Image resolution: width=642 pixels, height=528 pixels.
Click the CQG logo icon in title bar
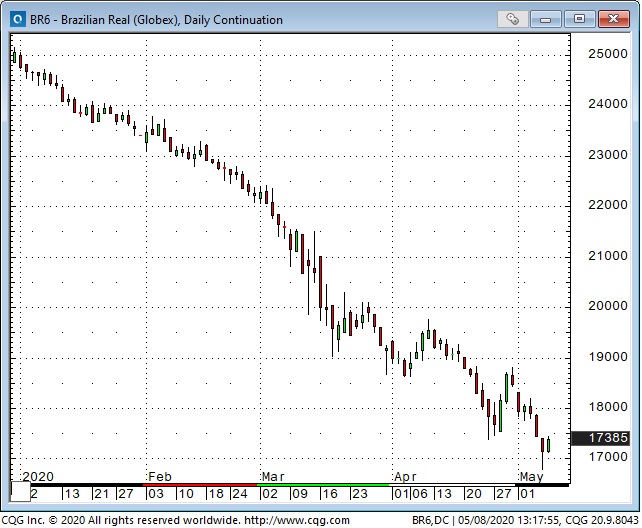tap(18, 19)
